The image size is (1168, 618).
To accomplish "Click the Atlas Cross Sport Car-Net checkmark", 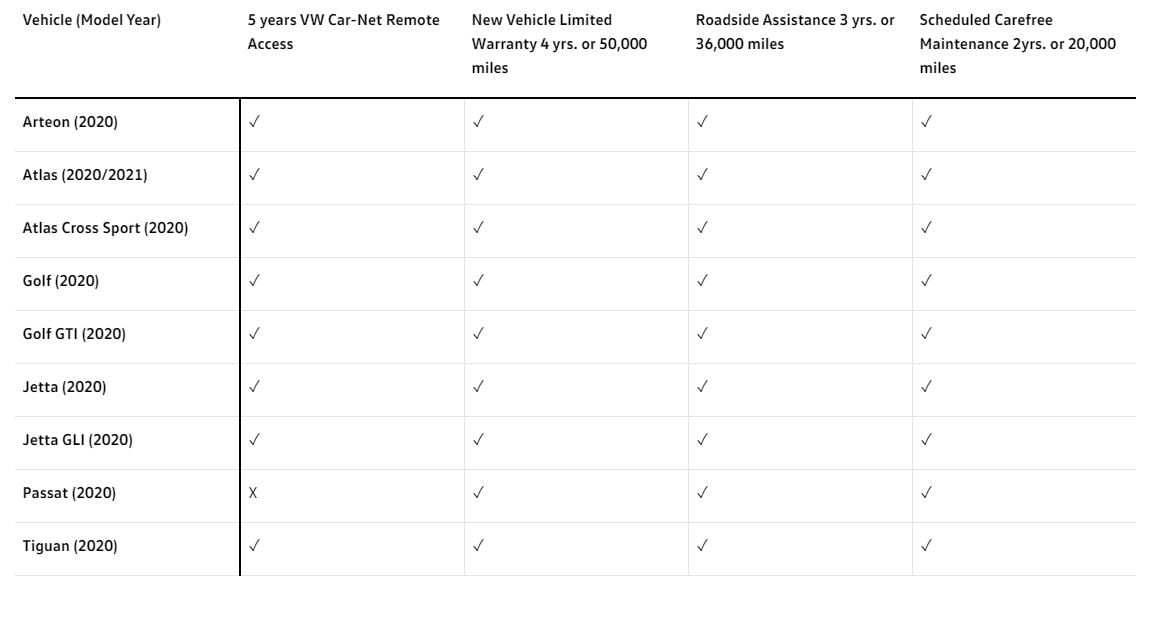I will 255,228.
